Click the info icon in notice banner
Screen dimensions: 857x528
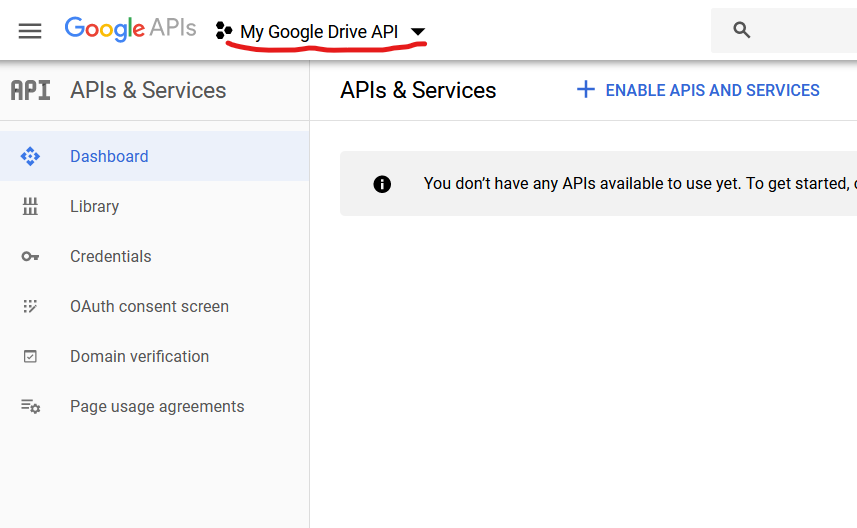pos(382,184)
